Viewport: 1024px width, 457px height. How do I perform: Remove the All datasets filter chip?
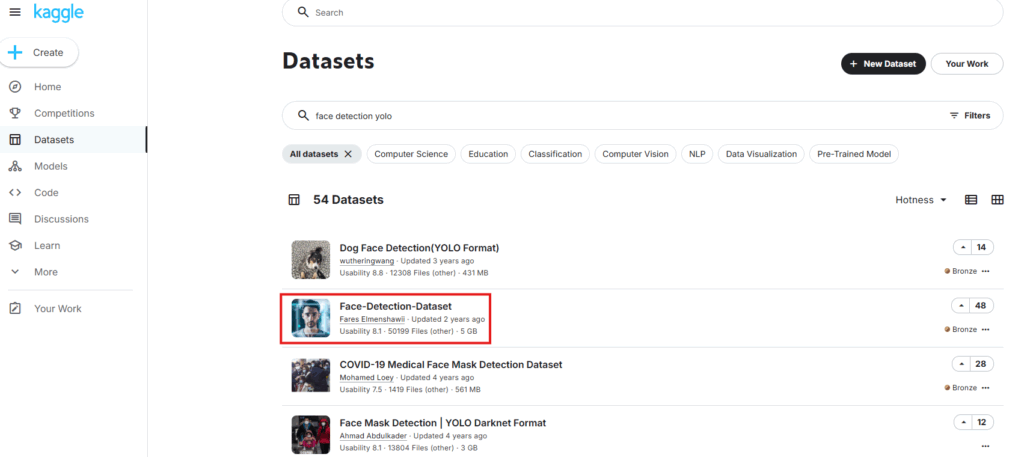click(x=348, y=154)
